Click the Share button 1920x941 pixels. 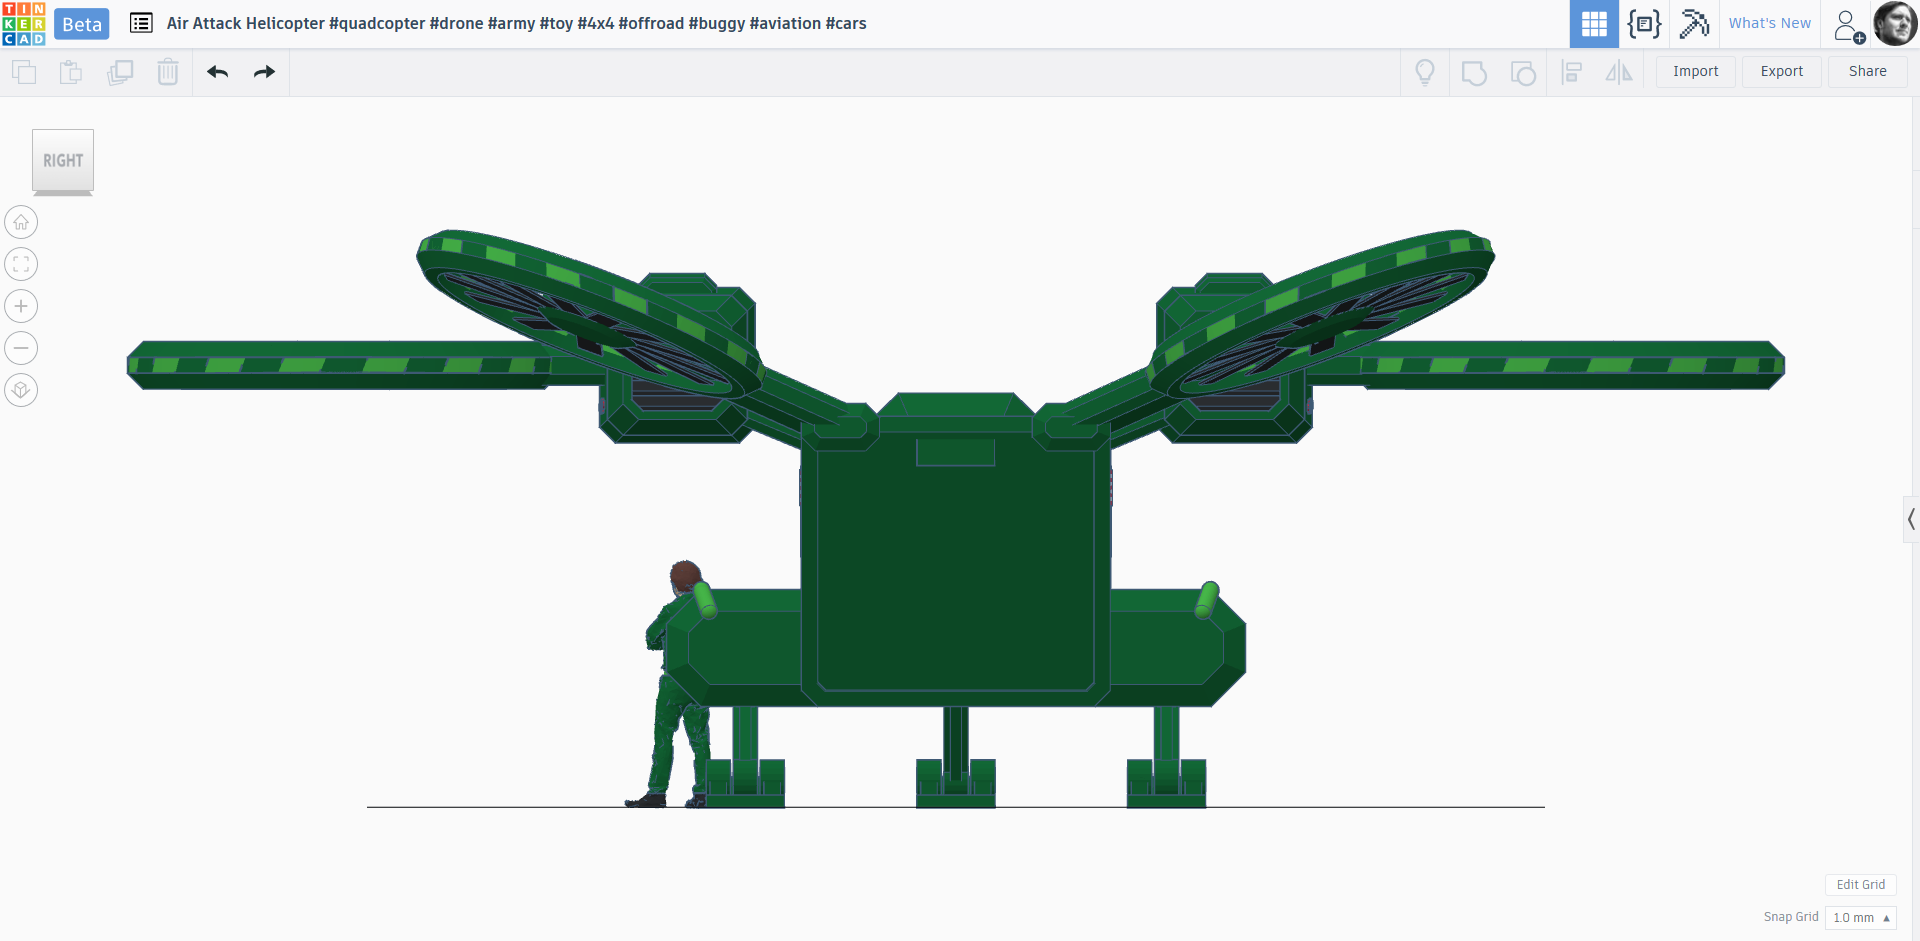pyautogui.click(x=1867, y=71)
